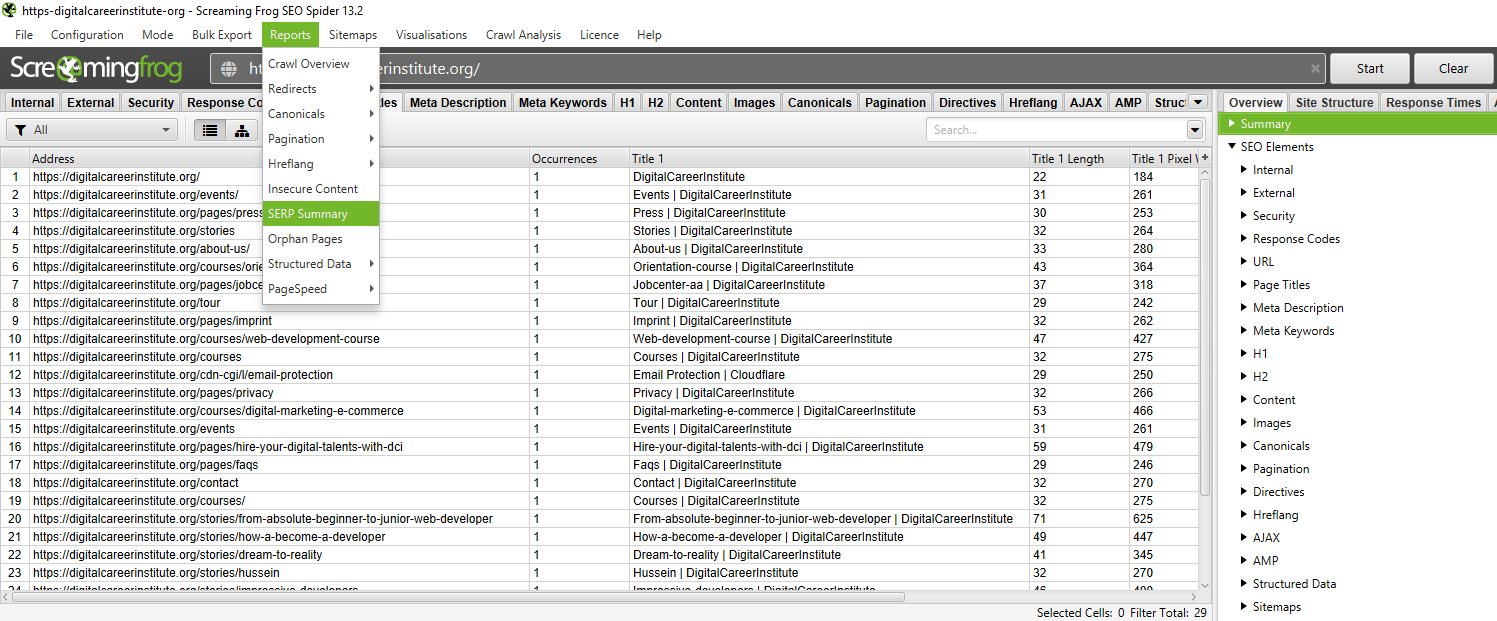Viewport: 1497px width, 621px height.
Task: Switch to the H1 tab
Action: [x=627, y=102]
